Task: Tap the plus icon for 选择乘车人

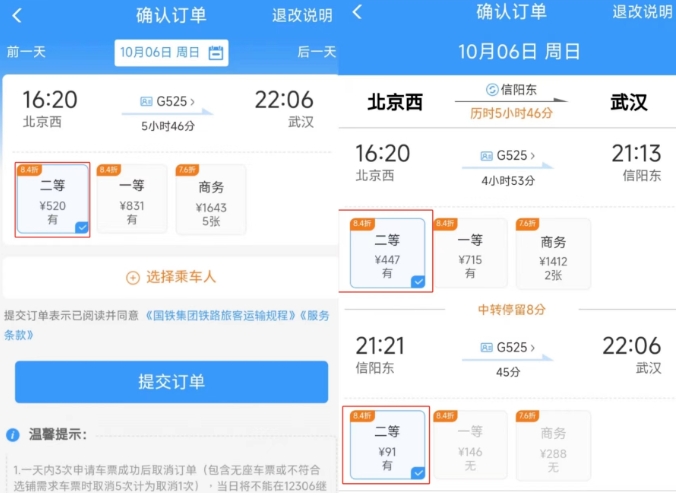Action: click(133, 278)
